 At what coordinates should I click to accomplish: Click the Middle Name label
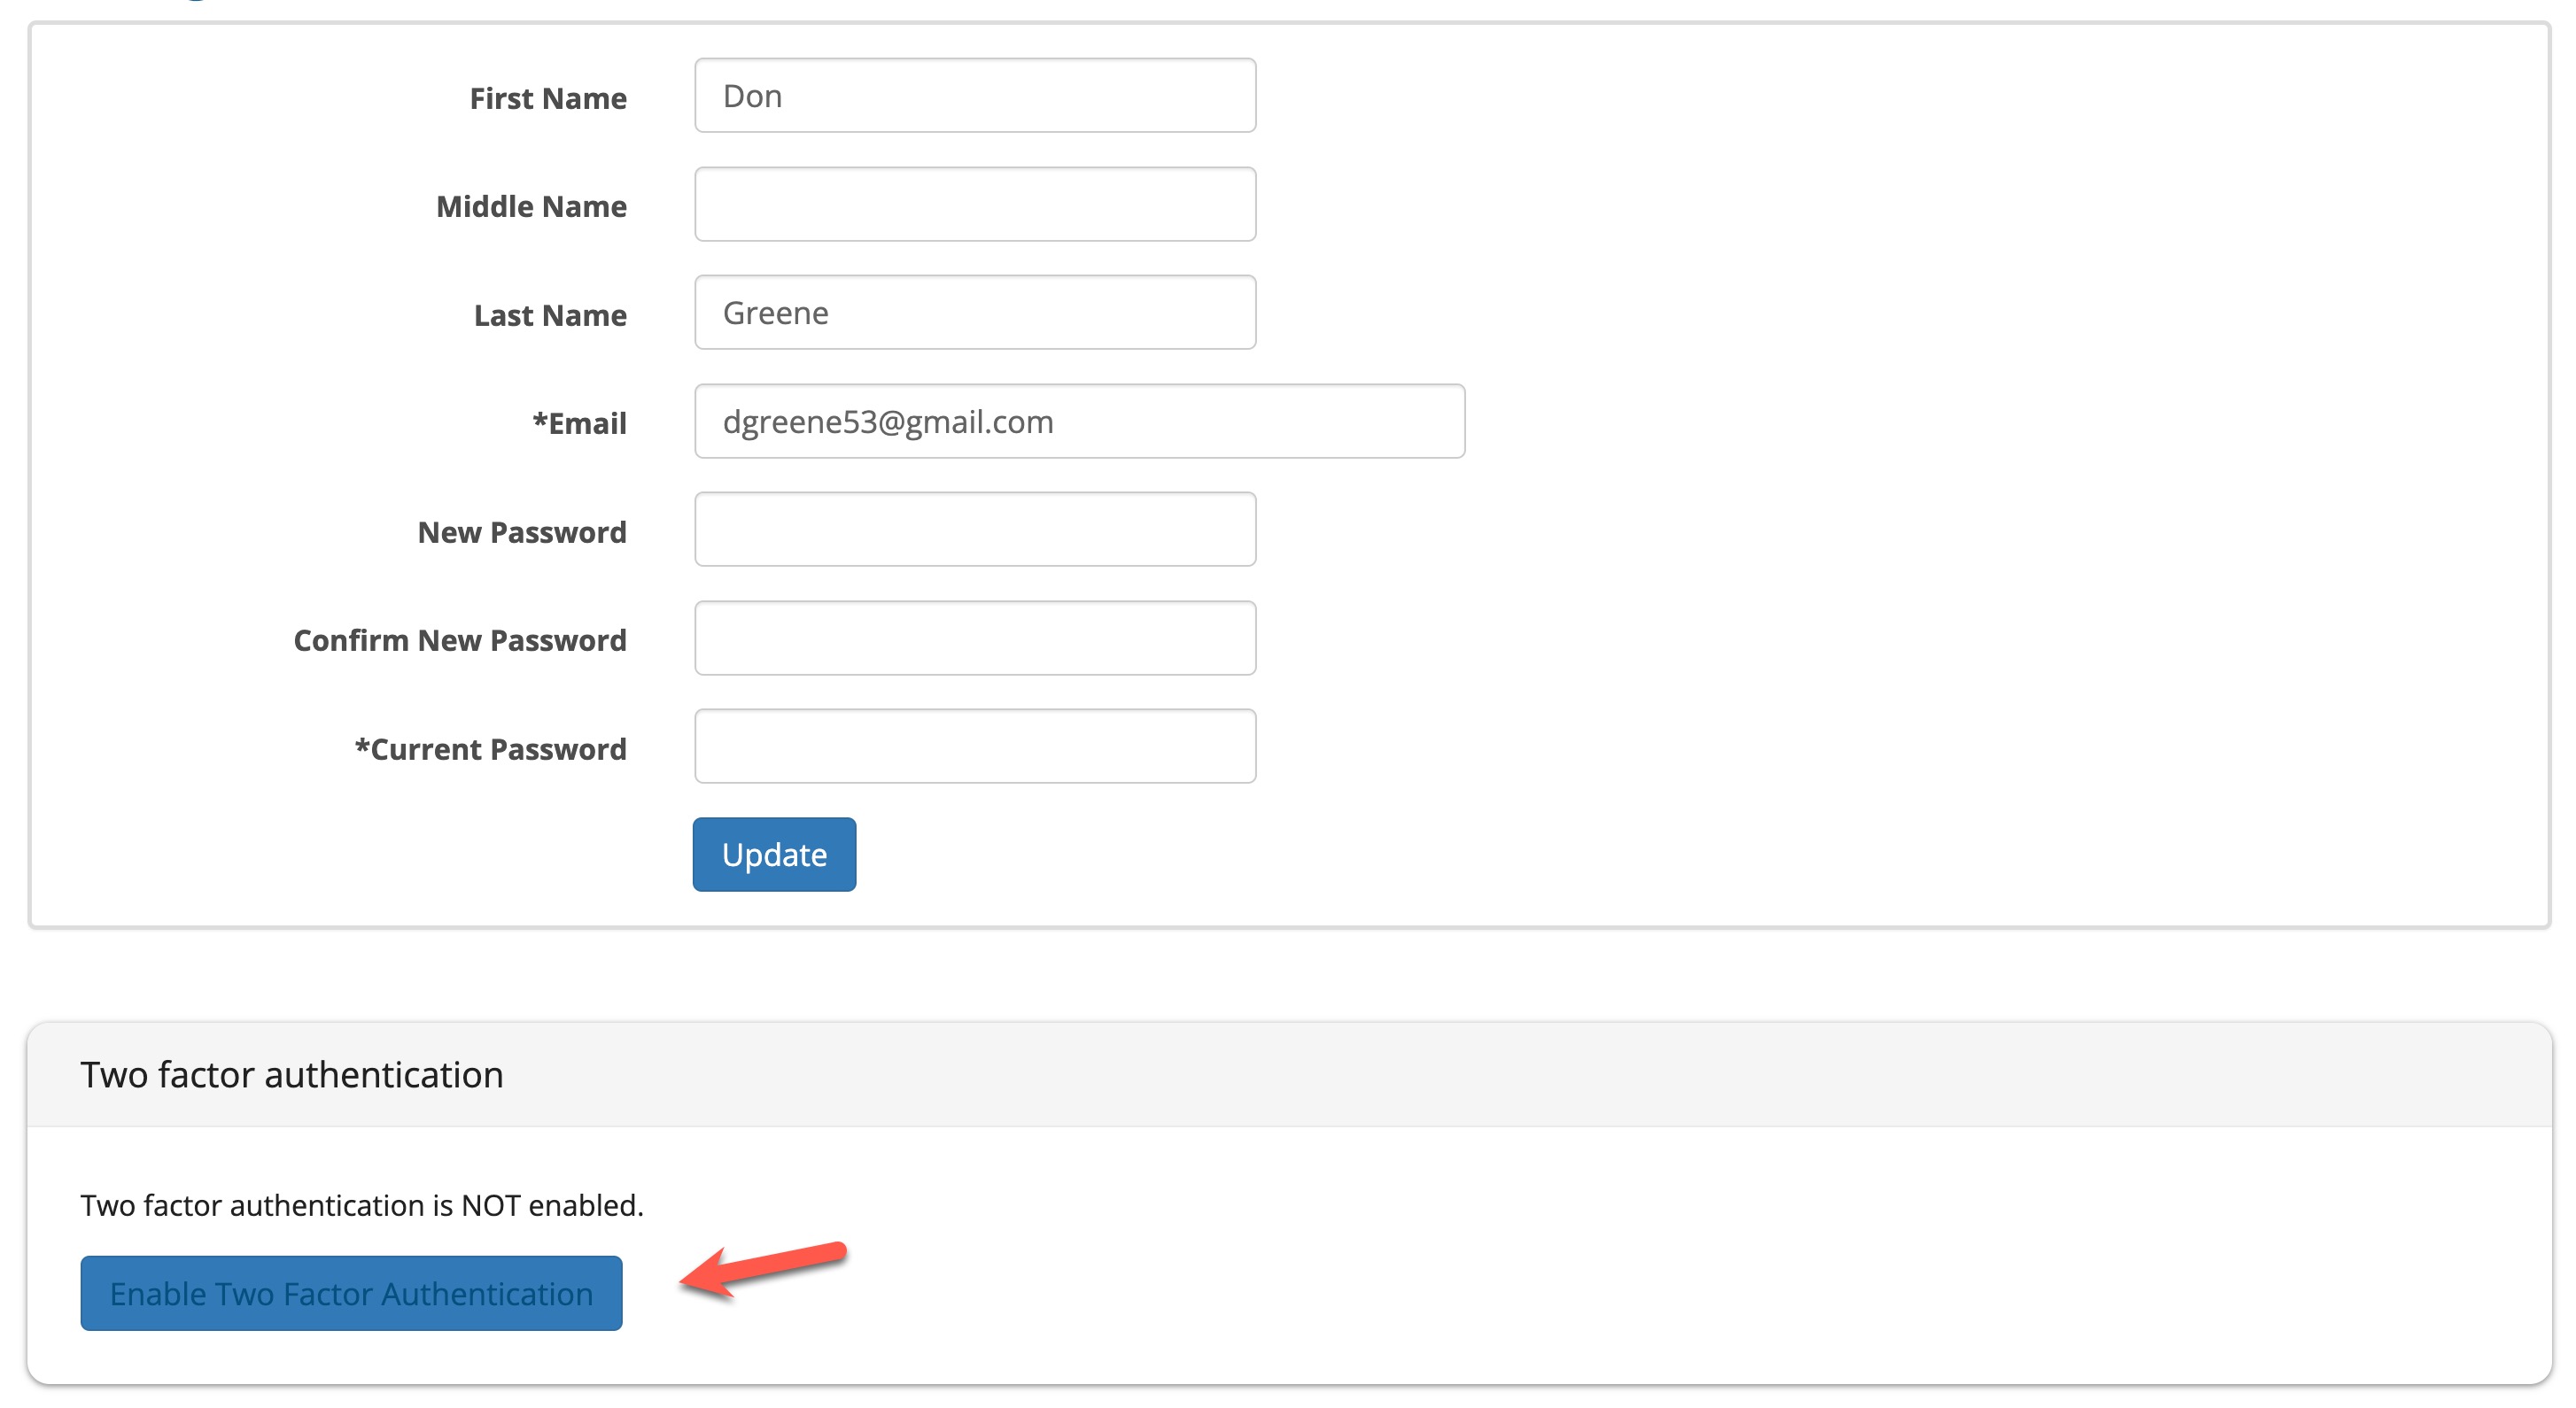click(x=531, y=206)
